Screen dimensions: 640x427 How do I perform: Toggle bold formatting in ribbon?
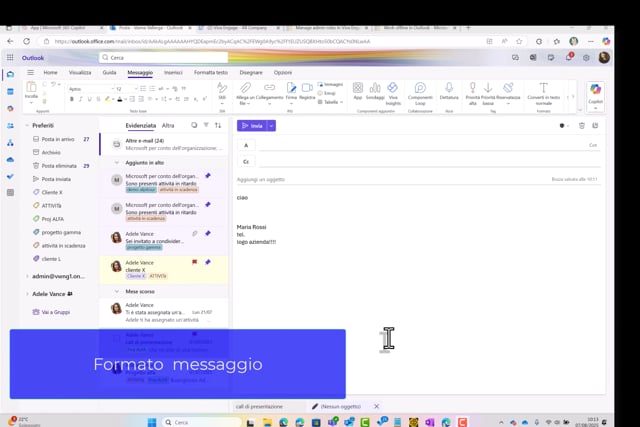pyautogui.click(x=72, y=99)
